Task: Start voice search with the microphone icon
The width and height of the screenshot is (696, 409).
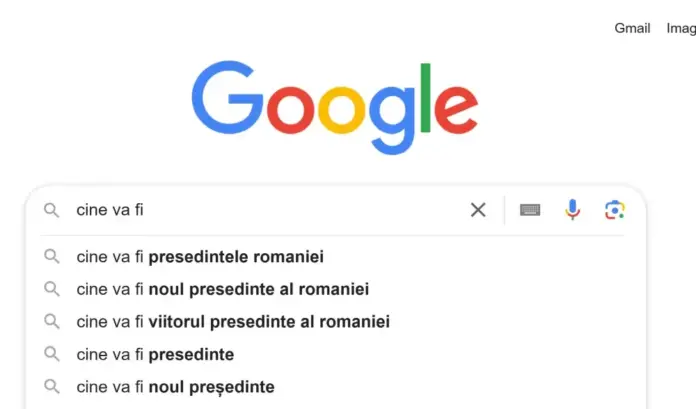Action: point(572,210)
